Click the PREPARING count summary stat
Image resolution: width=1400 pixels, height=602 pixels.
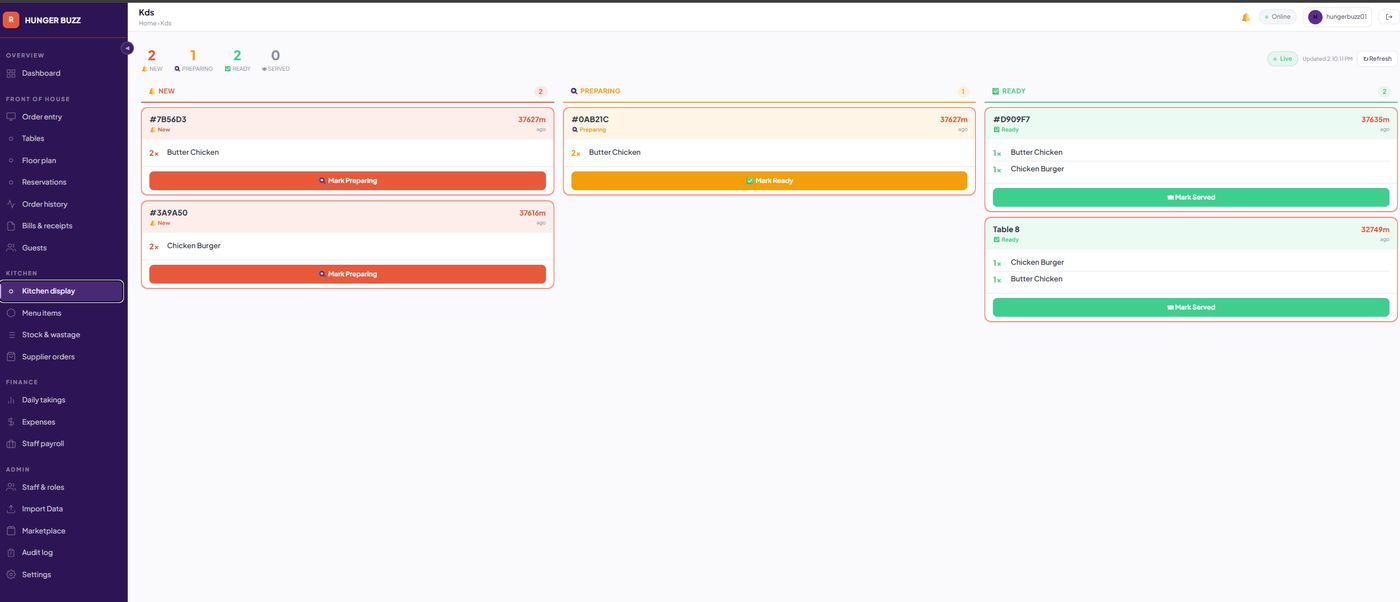pyautogui.click(x=193, y=60)
